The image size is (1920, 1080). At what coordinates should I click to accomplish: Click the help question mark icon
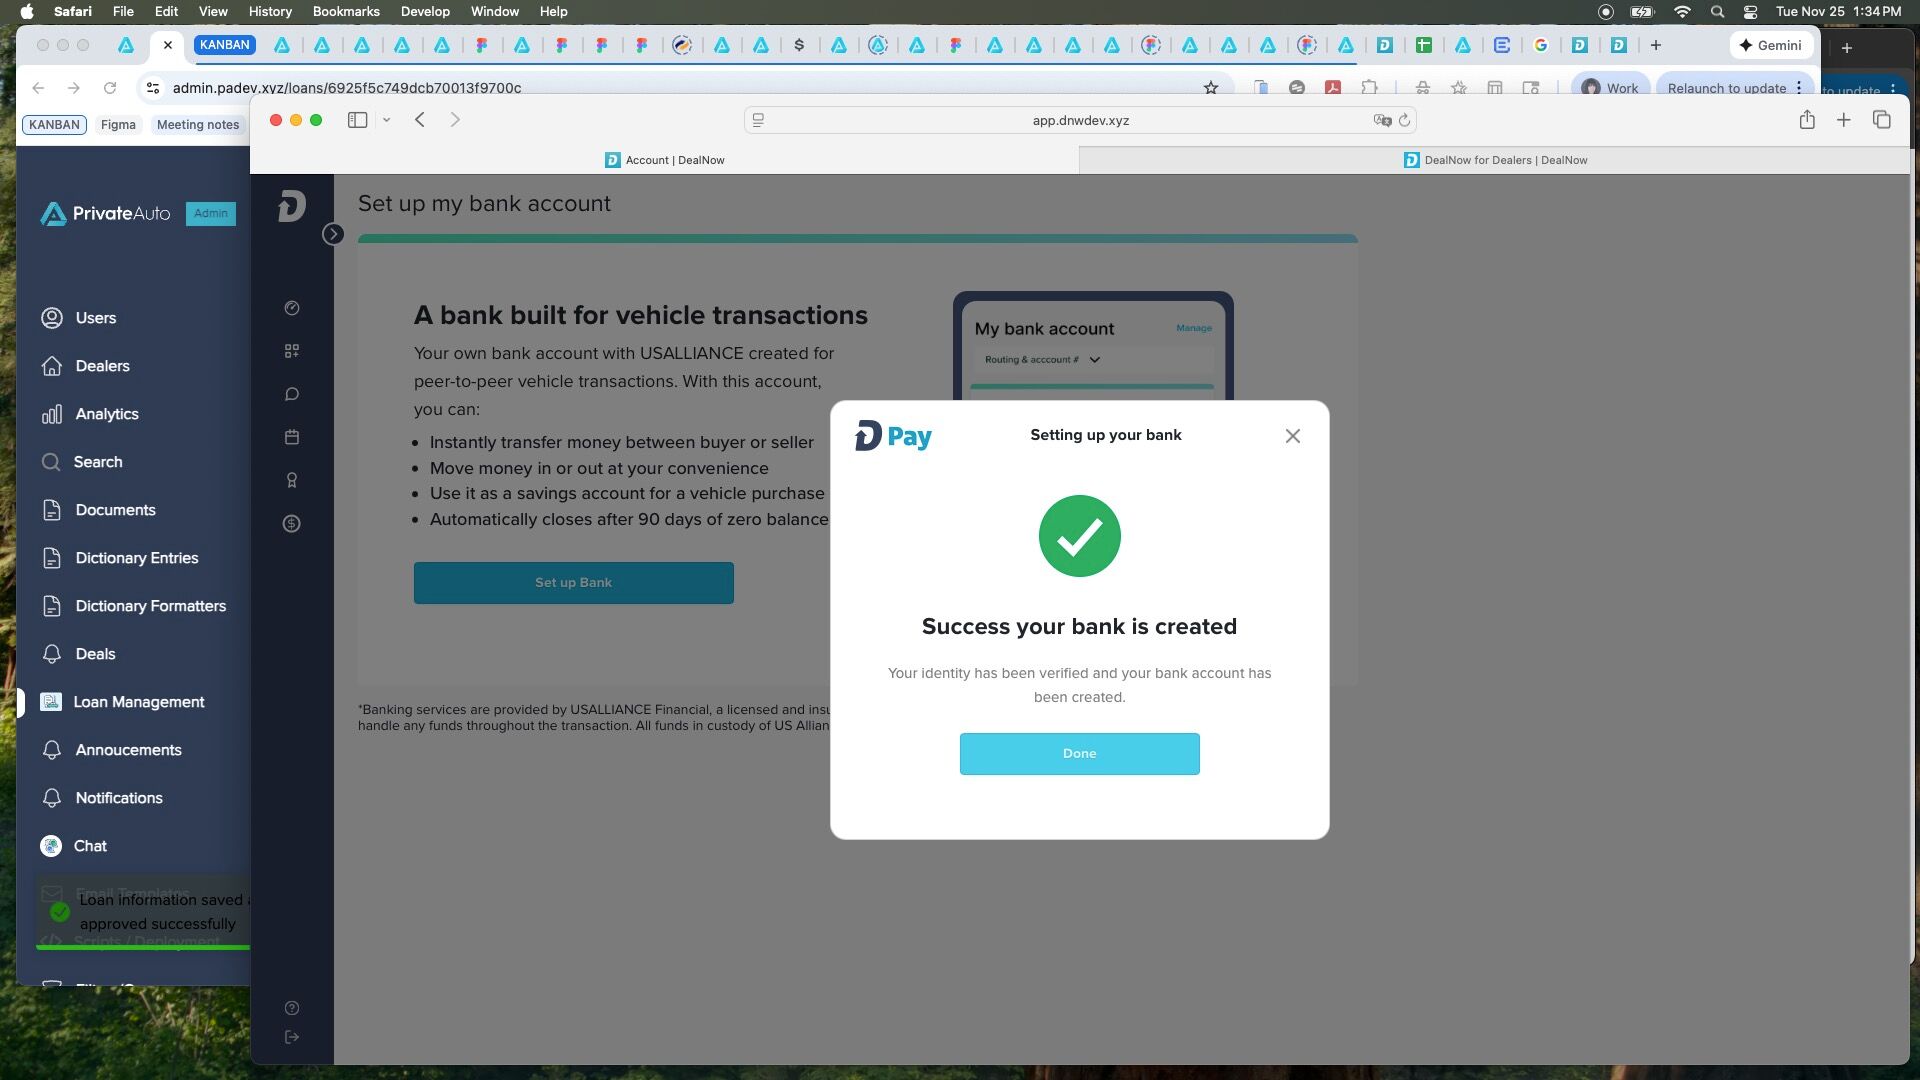[292, 1008]
